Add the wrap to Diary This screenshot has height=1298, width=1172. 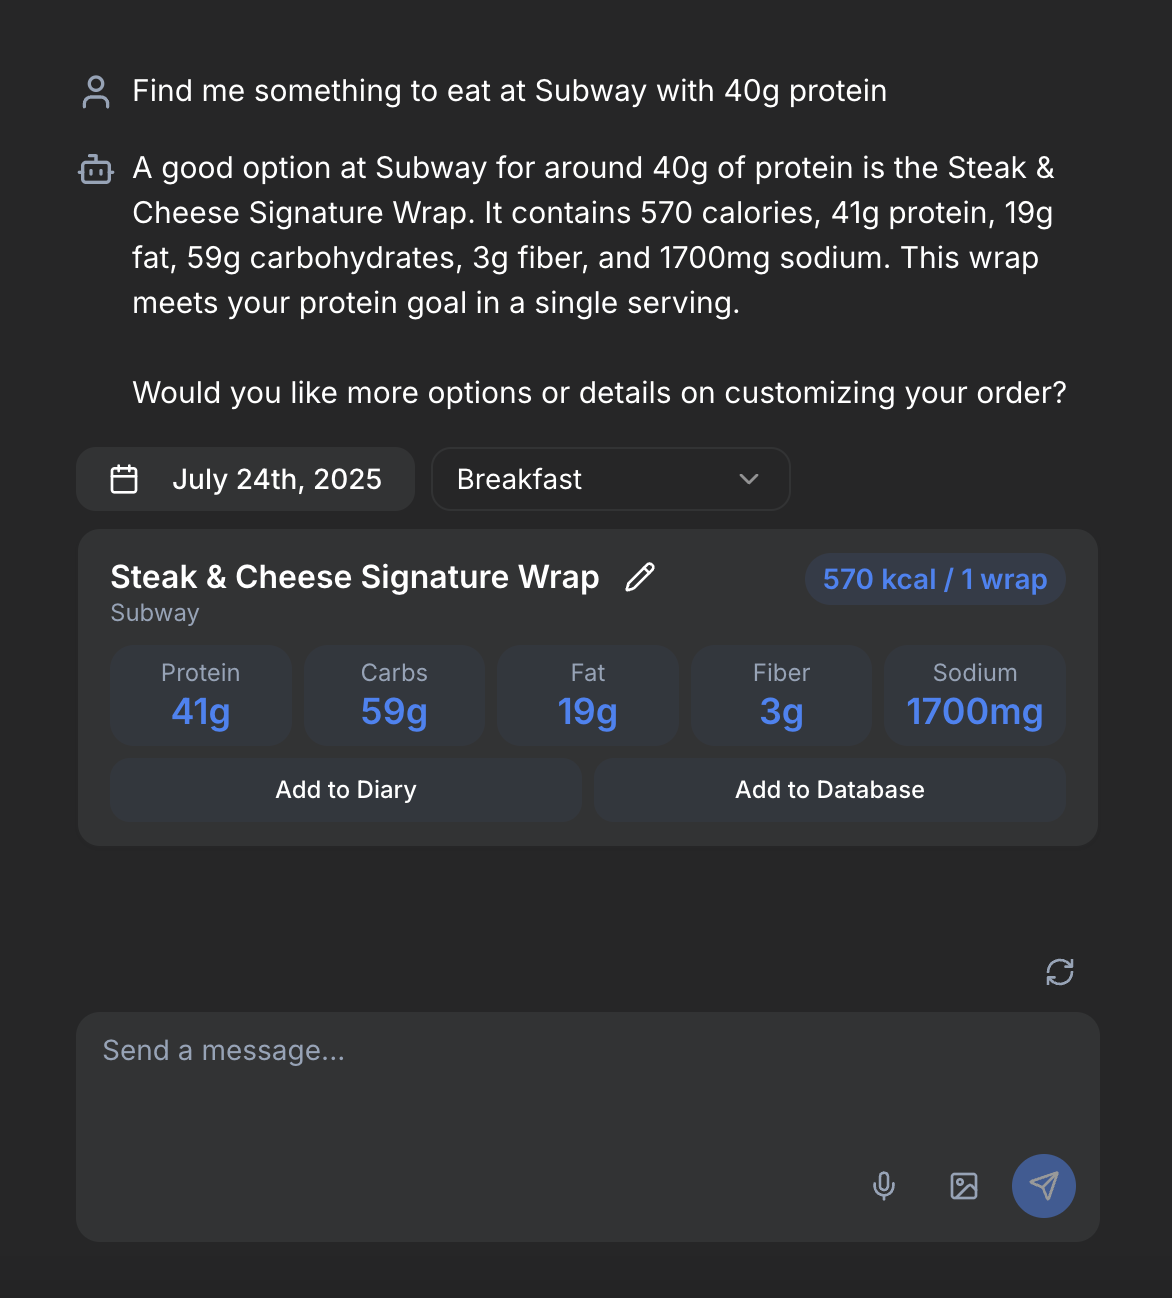(346, 790)
